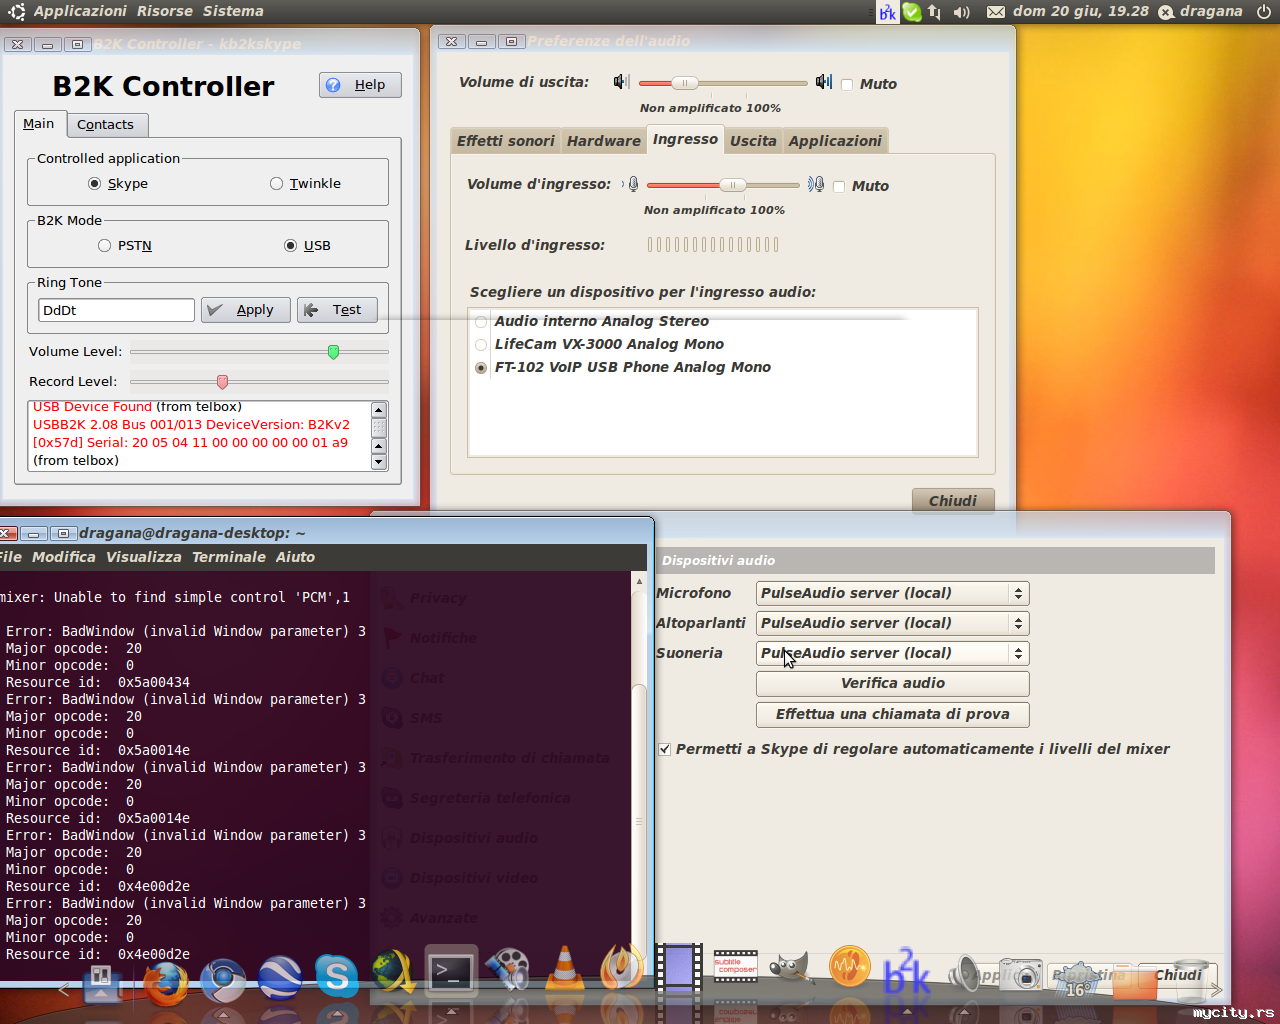
Task: Switch to the Uscita tab
Action: tap(753, 141)
